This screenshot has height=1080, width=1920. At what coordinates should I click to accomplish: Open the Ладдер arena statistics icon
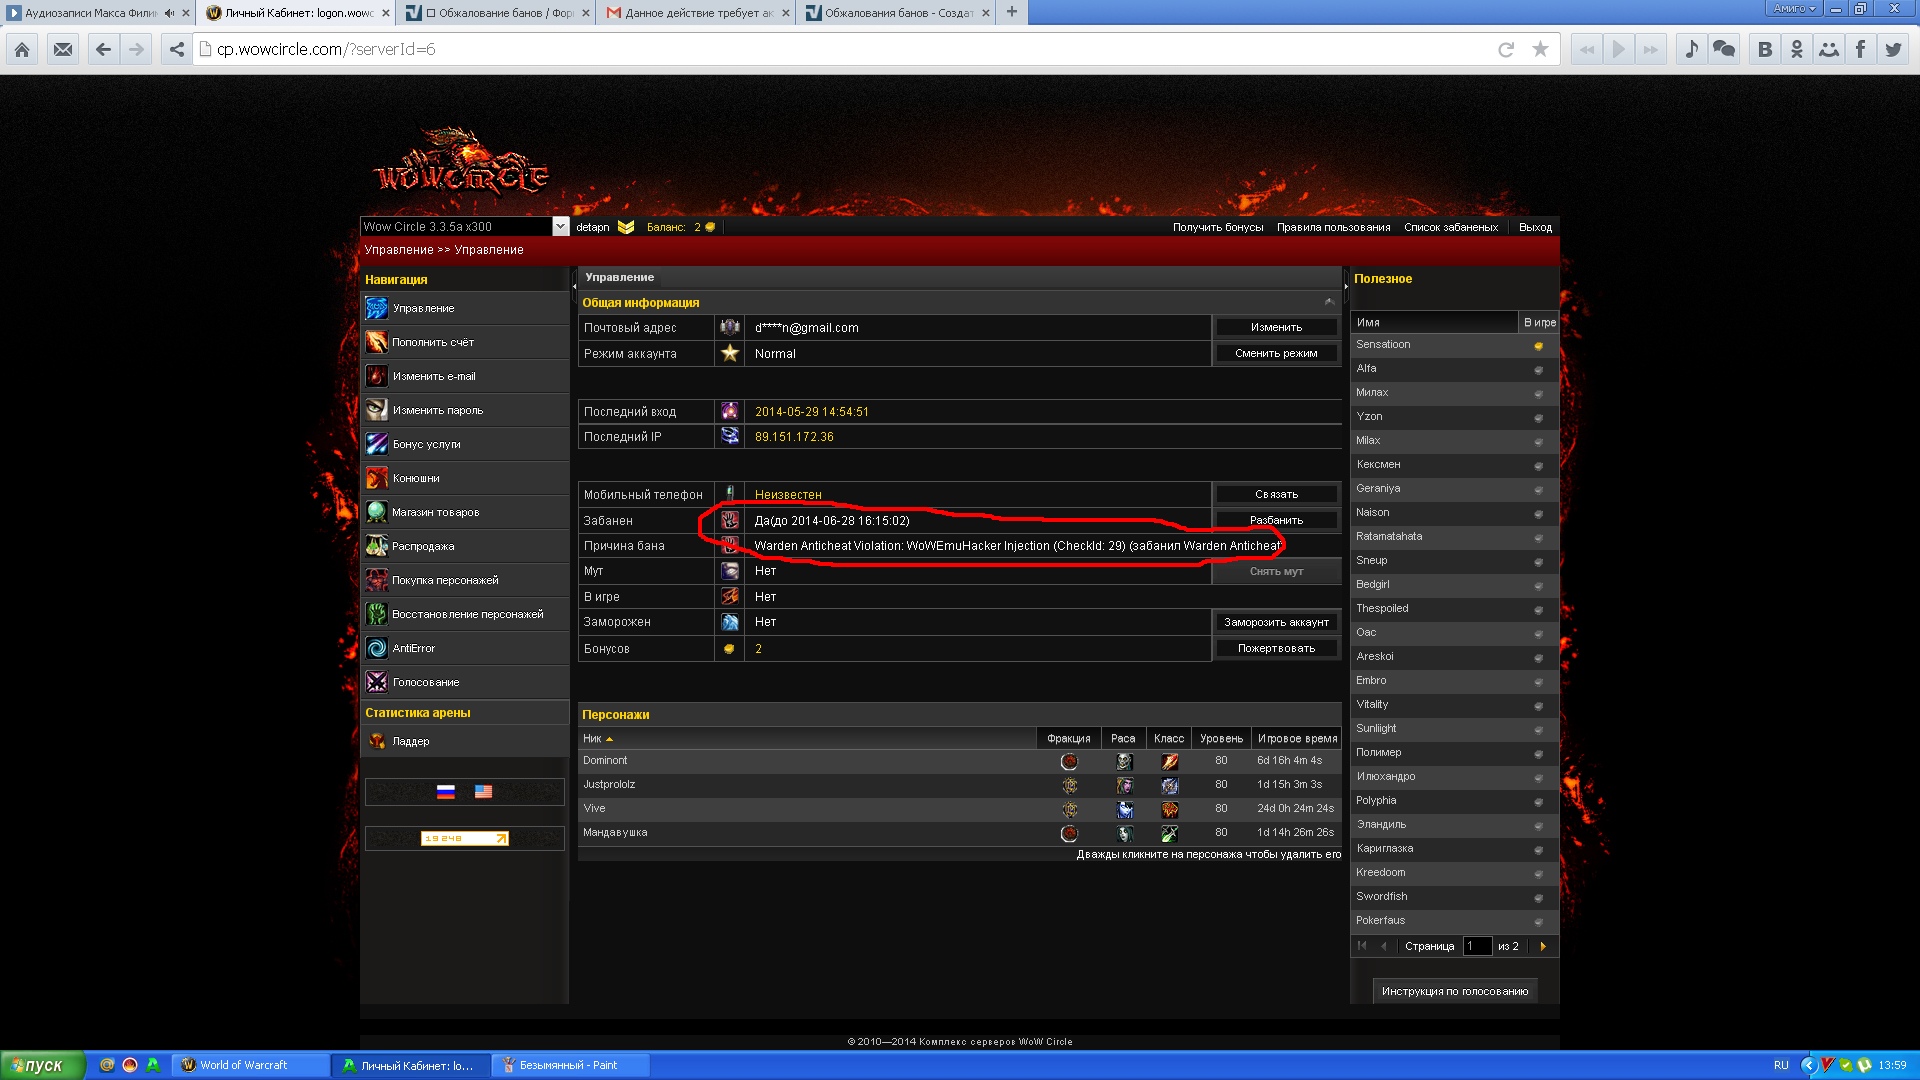tap(377, 741)
